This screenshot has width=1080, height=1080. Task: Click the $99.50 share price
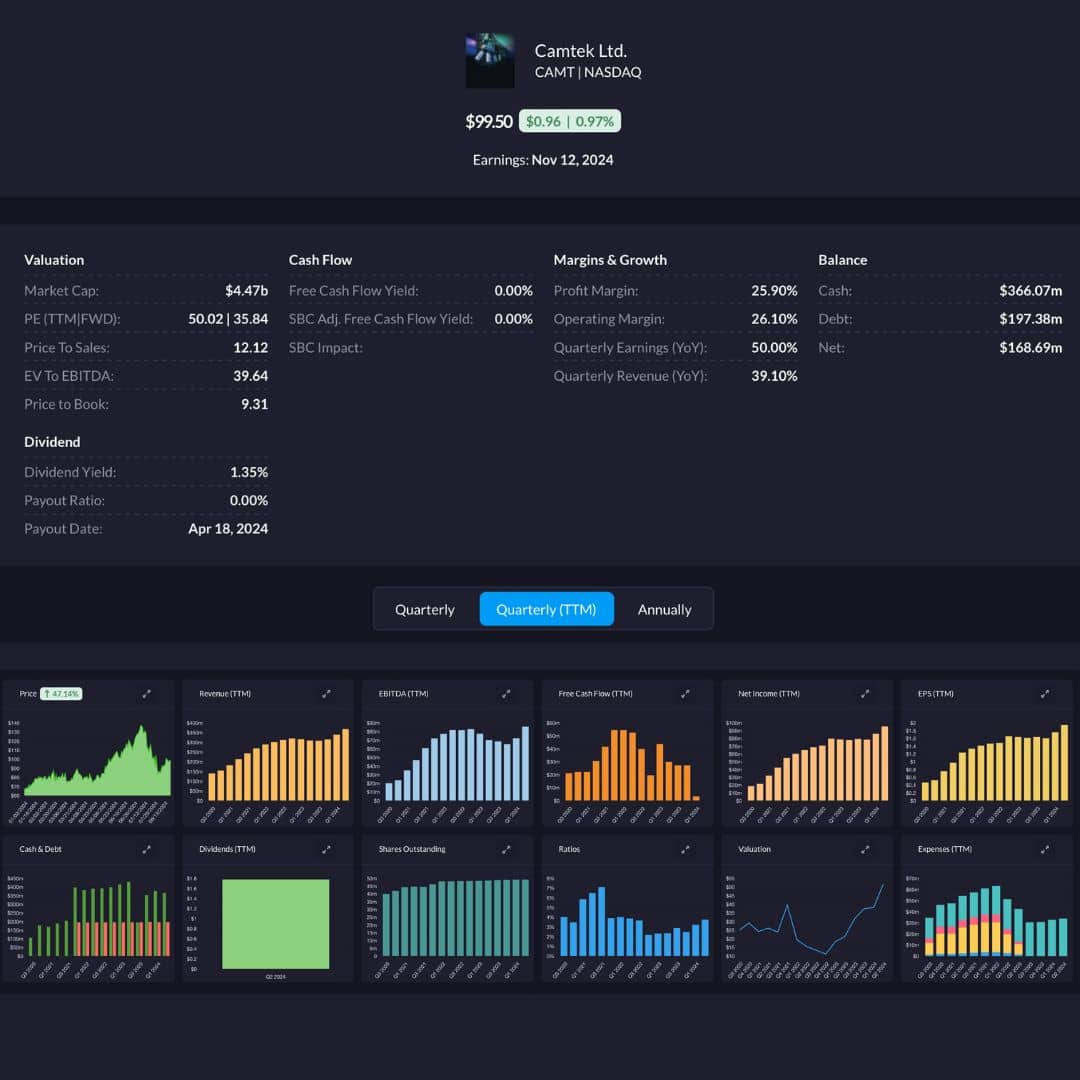tap(489, 122)
